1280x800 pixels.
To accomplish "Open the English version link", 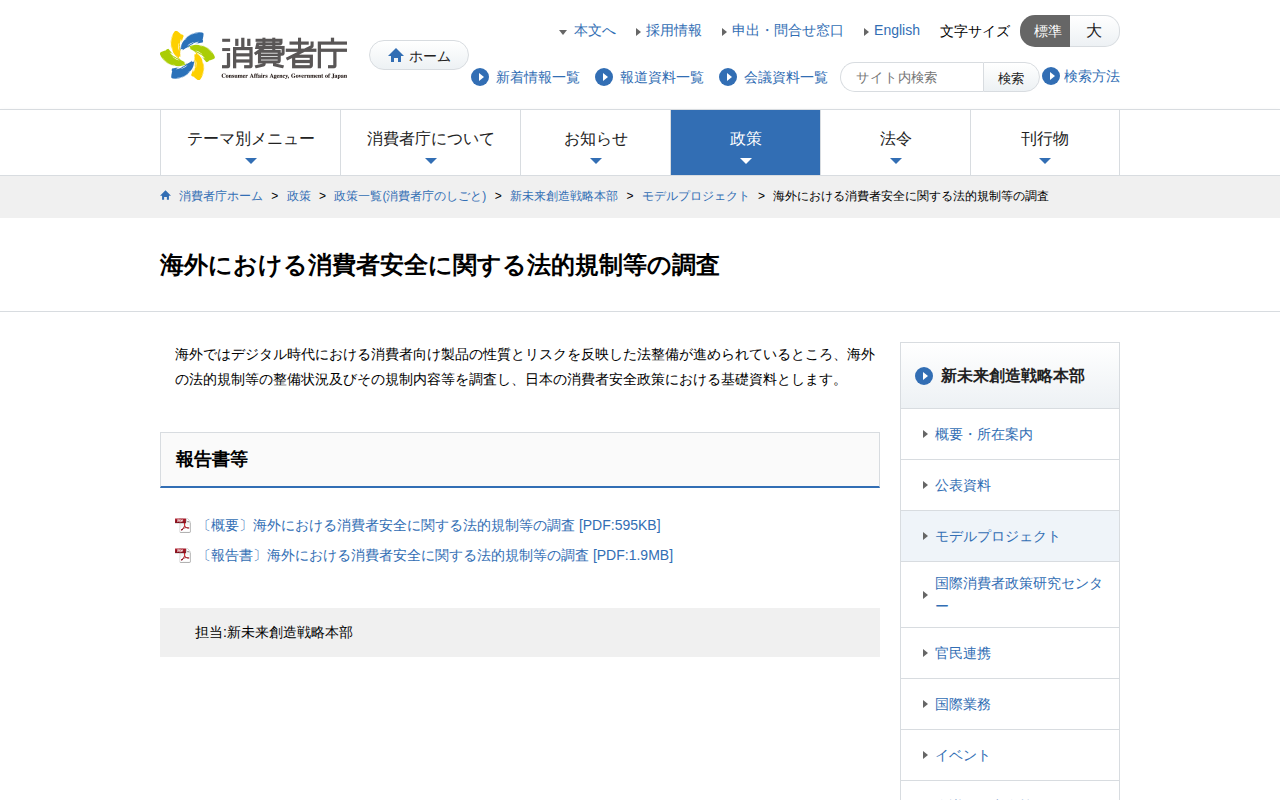I will pos(896,31).
